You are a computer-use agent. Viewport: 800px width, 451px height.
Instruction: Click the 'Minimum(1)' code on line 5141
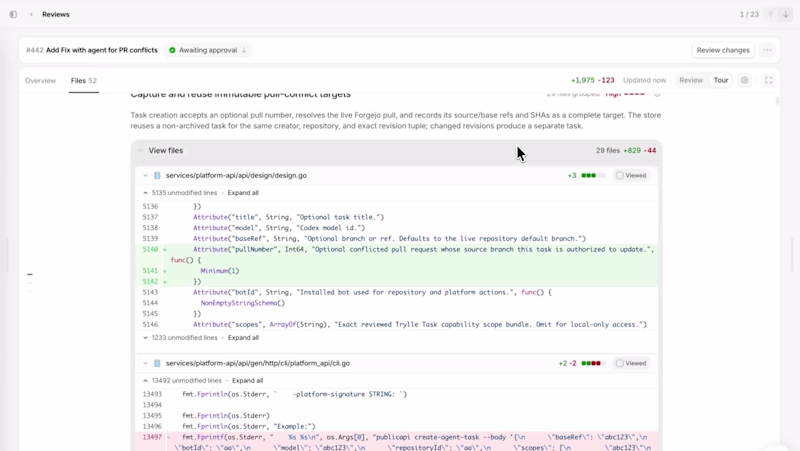[220, 271]
